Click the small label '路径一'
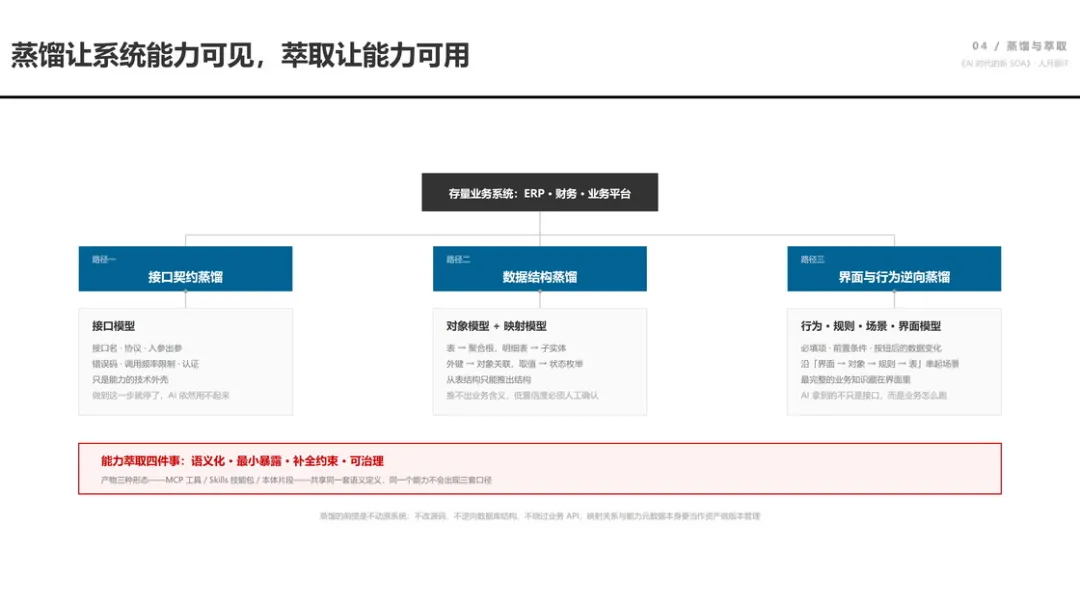The height and width of the screenshot is (608, 1080). (104, 260)
